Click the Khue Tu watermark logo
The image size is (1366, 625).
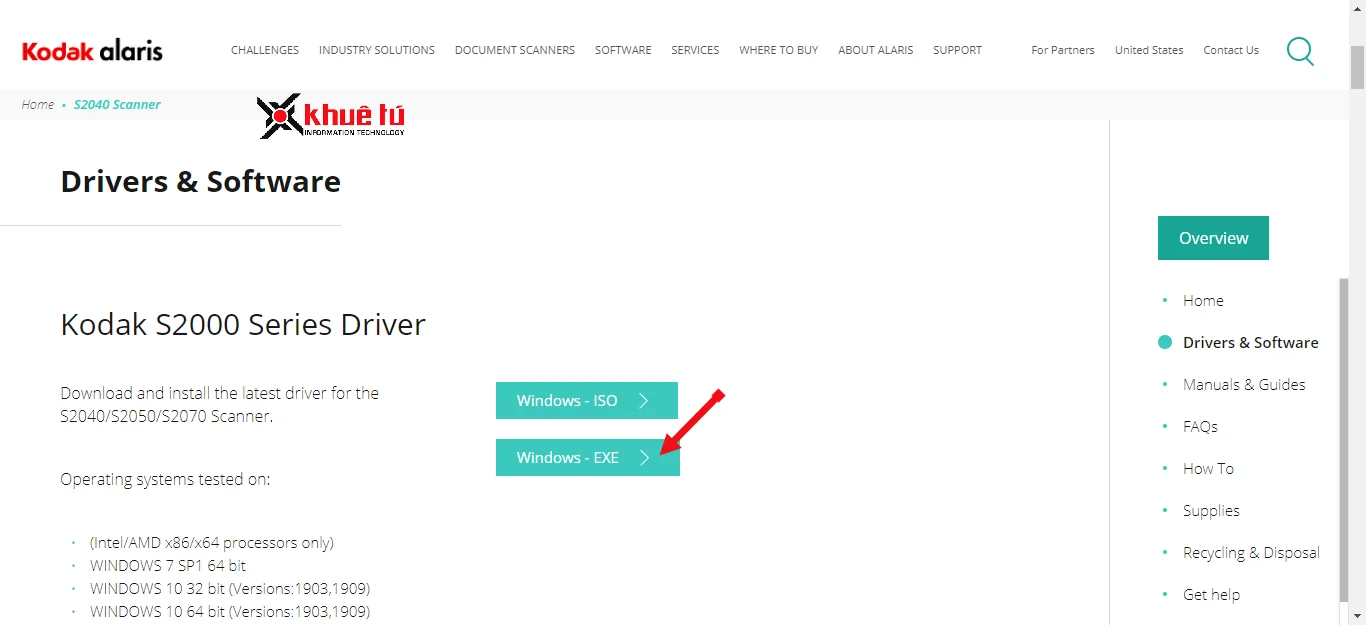tap(332, 117)
